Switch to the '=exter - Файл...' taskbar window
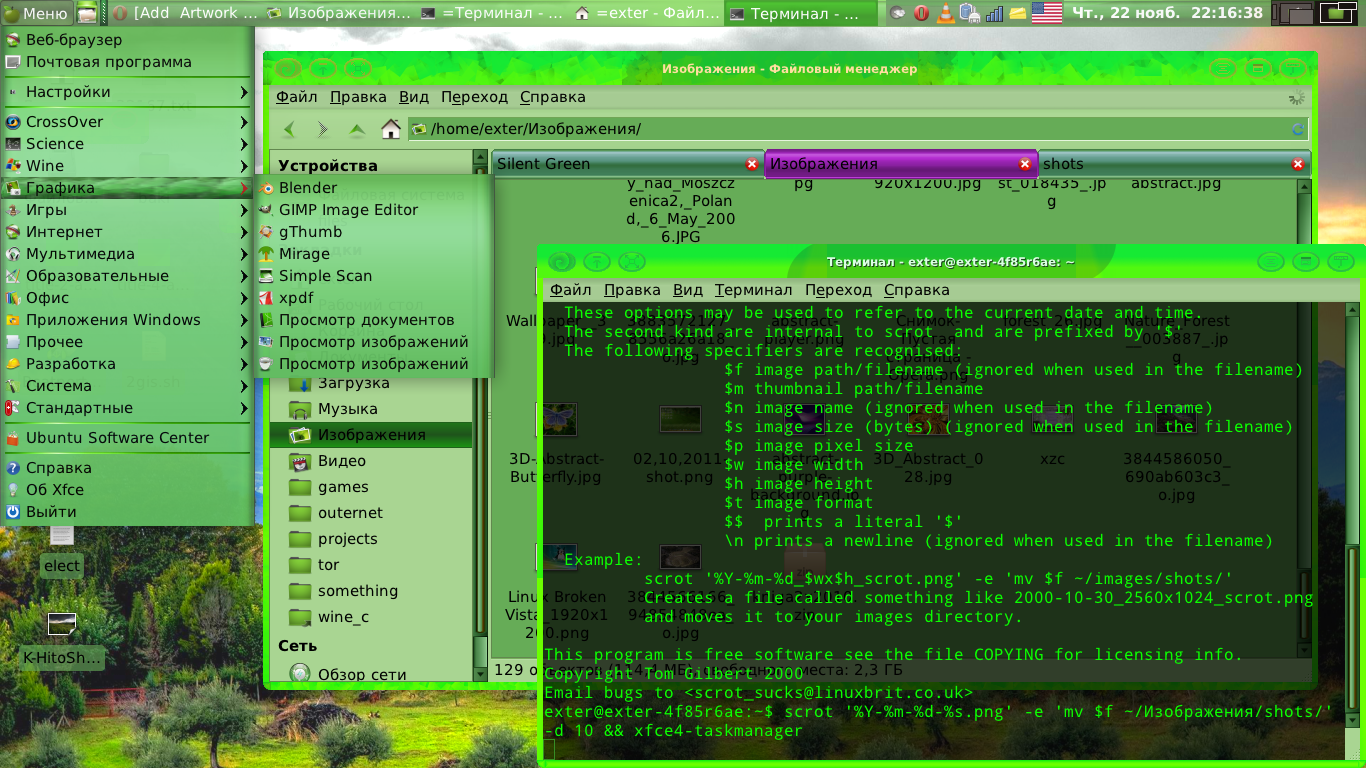 [x=646, y=13]
